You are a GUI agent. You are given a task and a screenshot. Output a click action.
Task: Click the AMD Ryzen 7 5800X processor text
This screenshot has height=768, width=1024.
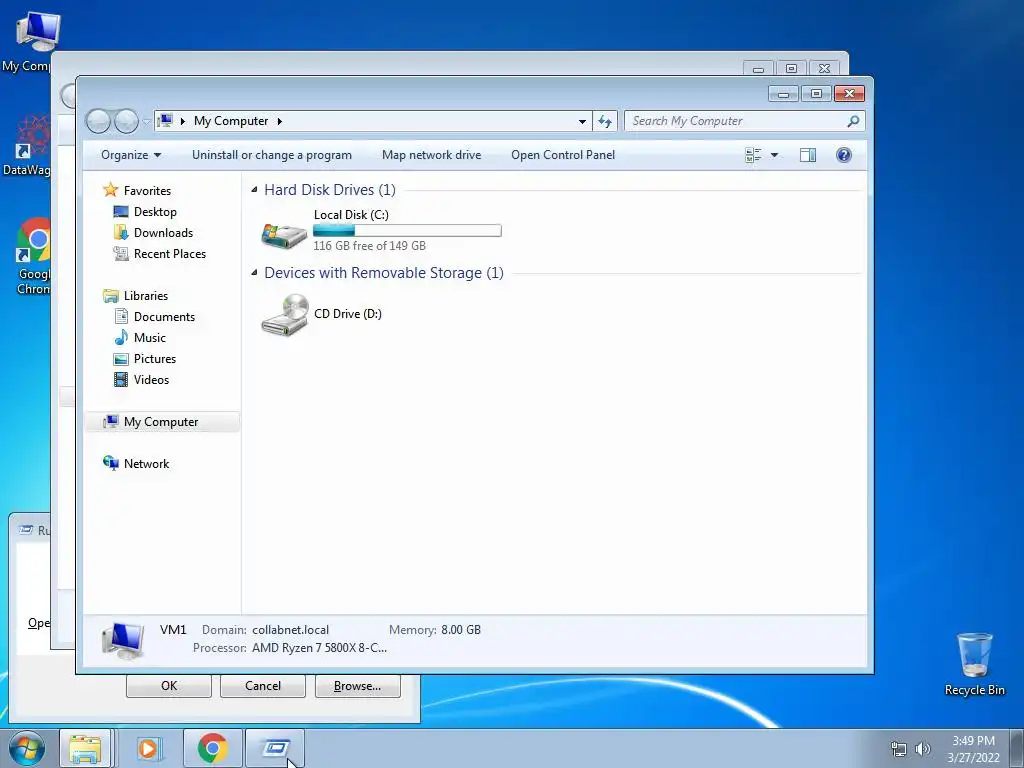point(319,648)
